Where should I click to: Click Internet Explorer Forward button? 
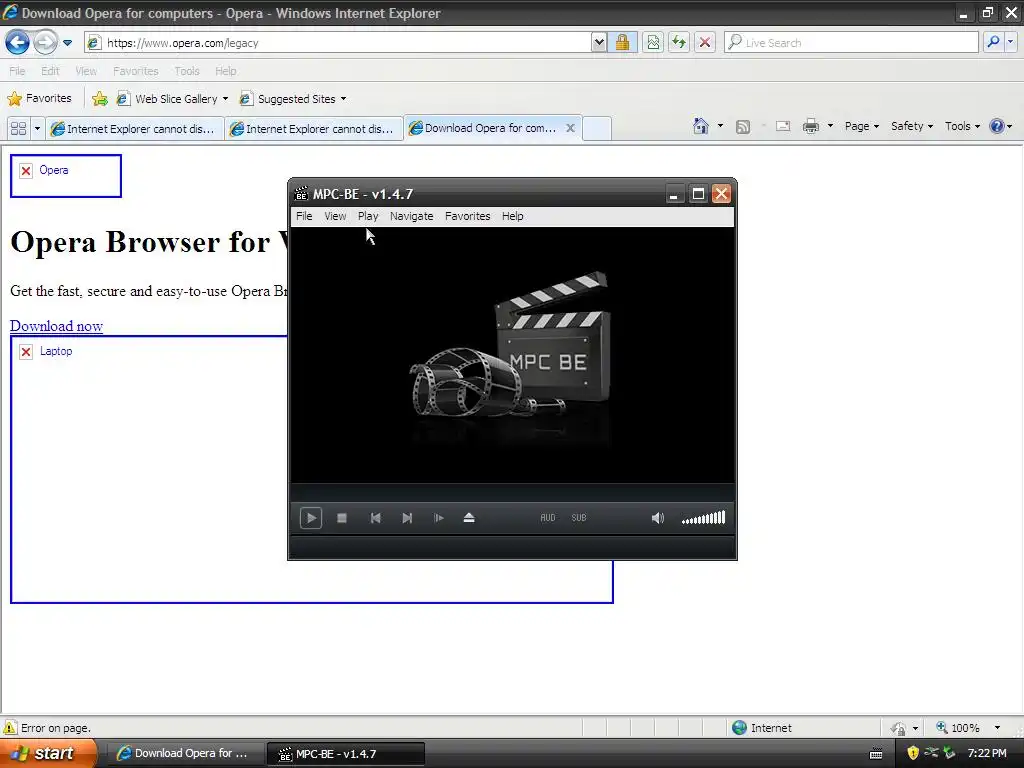[x=45, y=43]
